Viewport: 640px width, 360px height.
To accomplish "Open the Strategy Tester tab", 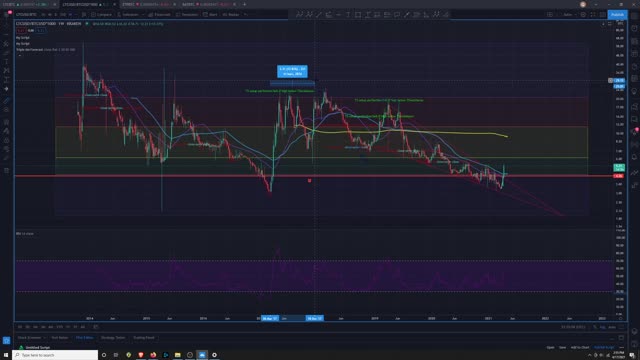I will 113,338.
